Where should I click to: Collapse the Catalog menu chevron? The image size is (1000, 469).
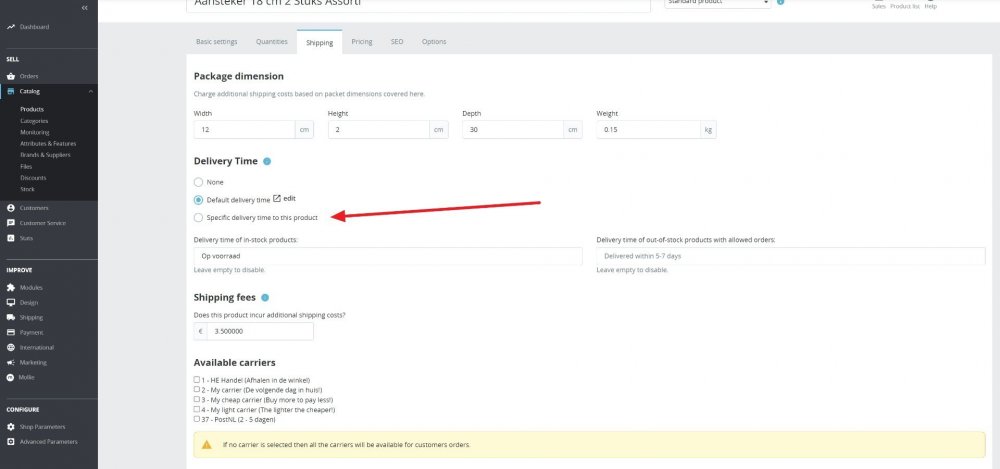point(91,91)
